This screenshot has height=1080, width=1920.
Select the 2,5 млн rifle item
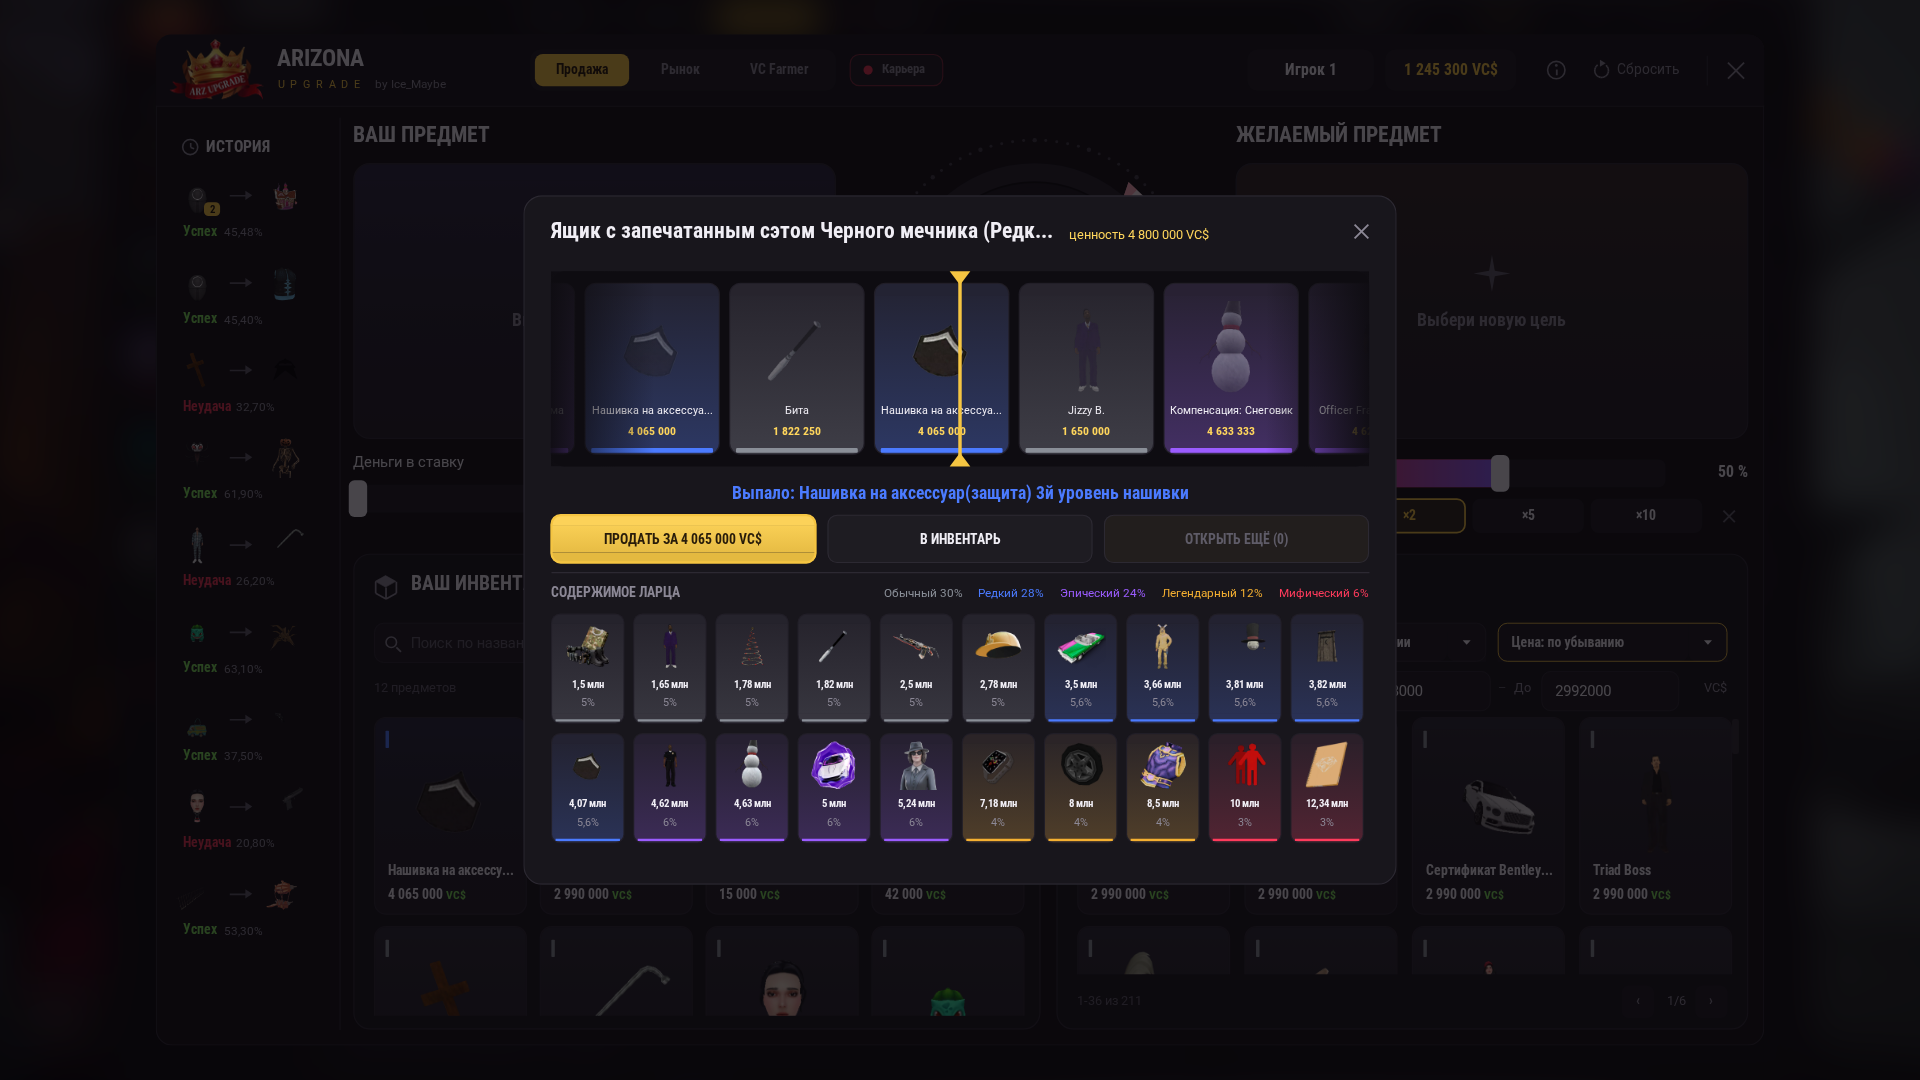coord(916,668)
